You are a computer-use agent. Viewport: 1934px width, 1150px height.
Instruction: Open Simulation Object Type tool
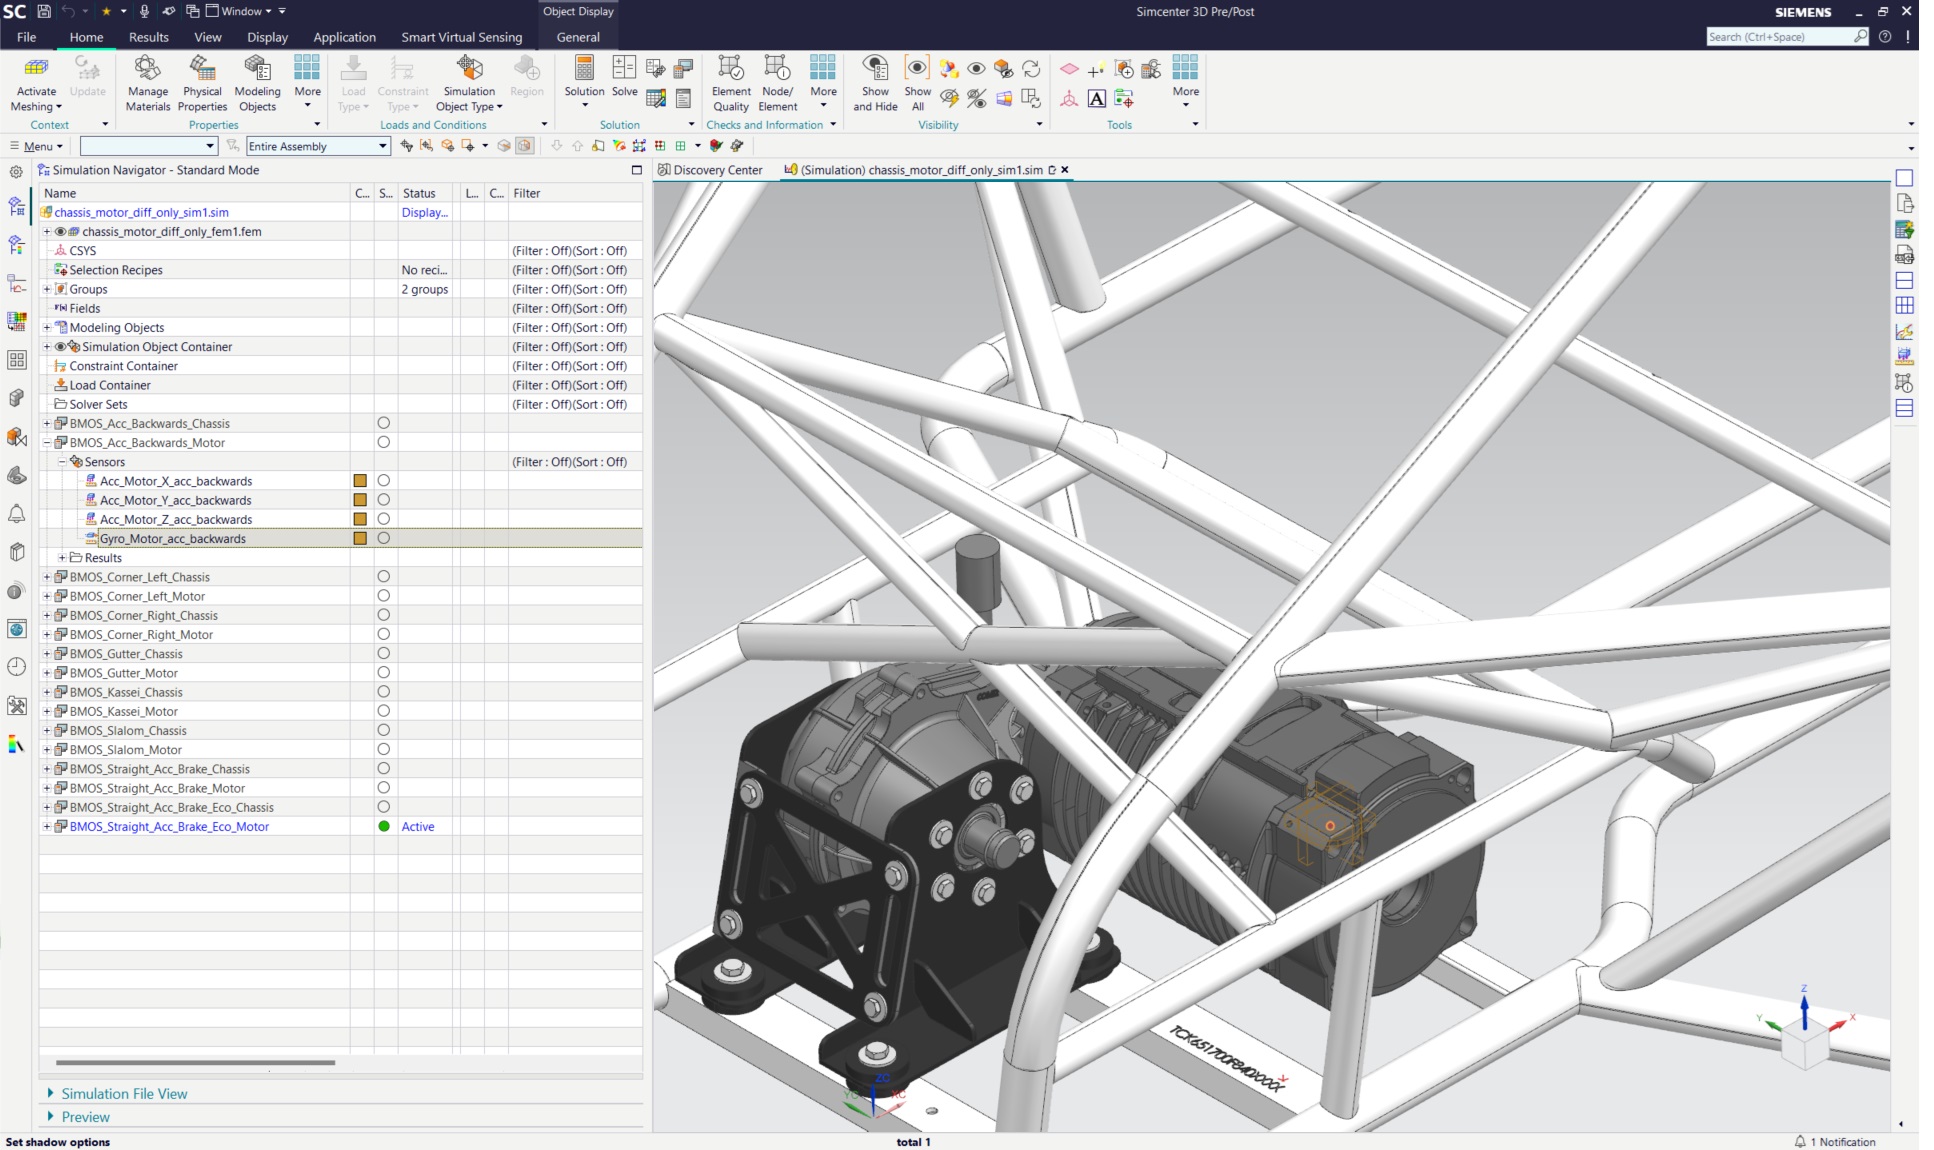coord(469,69)
